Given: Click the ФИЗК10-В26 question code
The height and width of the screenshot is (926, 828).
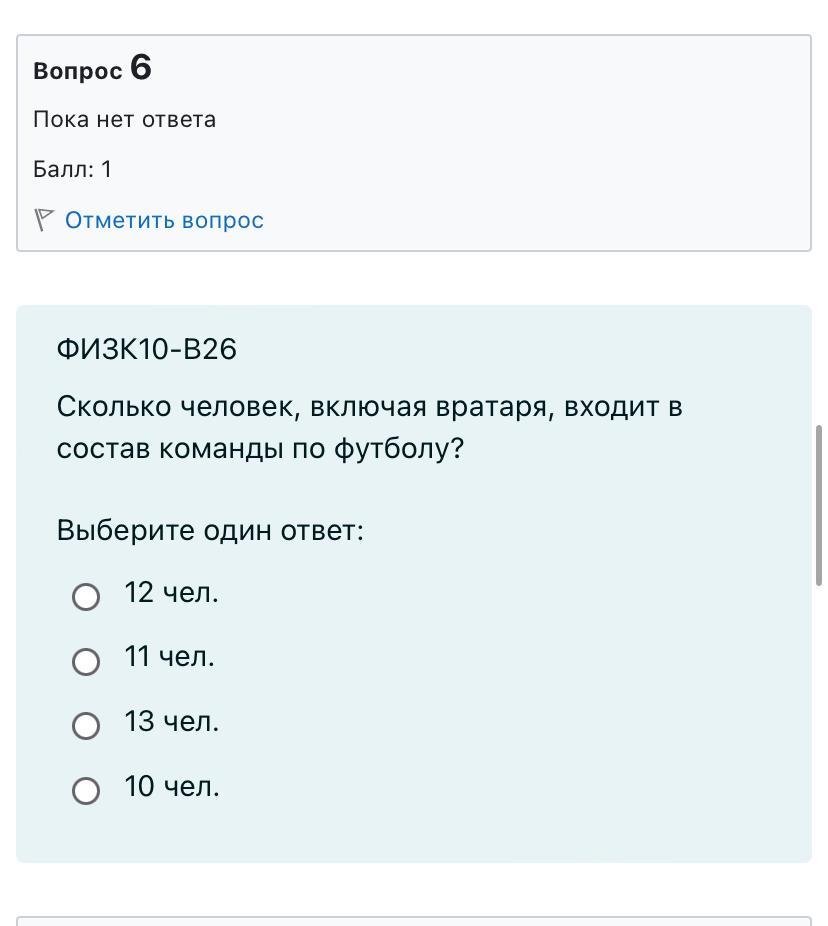Looking at the screenshot, I should tap(147, 349).
